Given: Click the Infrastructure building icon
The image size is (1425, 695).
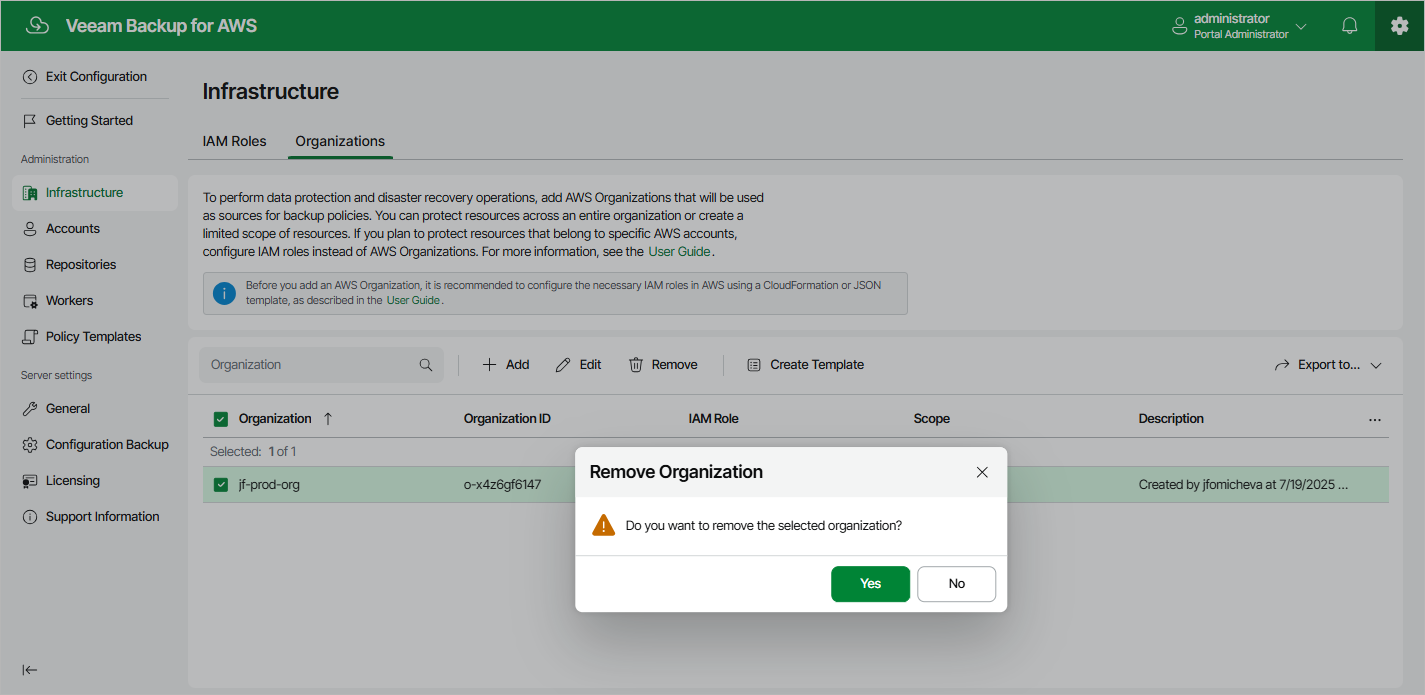Looking at the screenshot, I should (x=30, y=193).
